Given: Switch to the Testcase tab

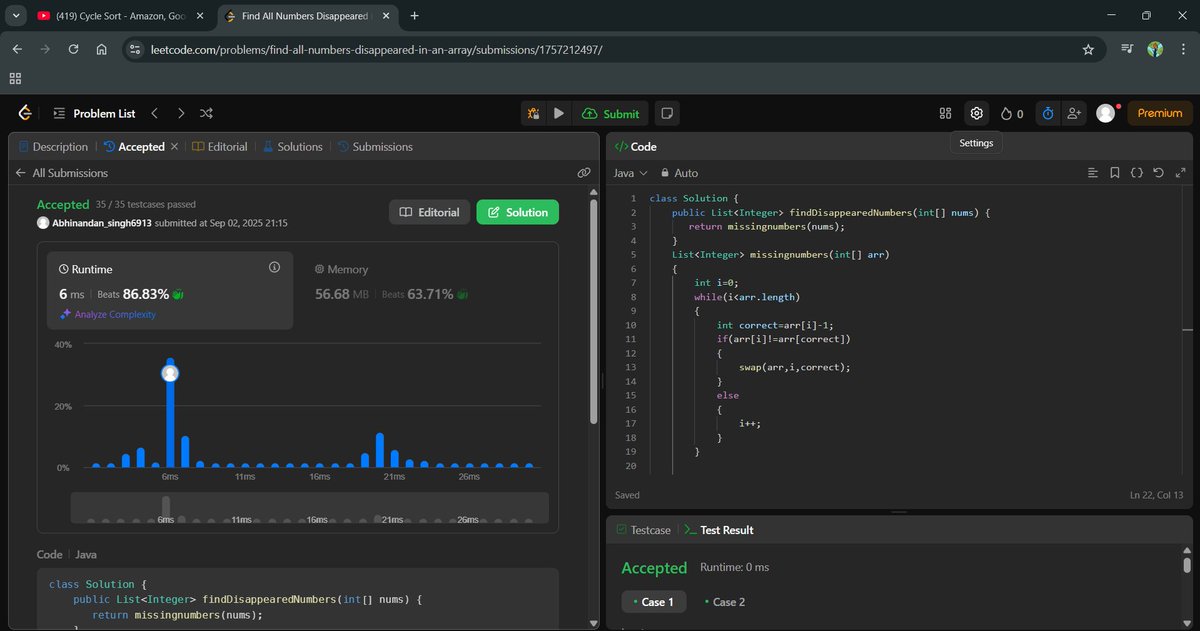Looking at the screenshot, I should [643, 530].
